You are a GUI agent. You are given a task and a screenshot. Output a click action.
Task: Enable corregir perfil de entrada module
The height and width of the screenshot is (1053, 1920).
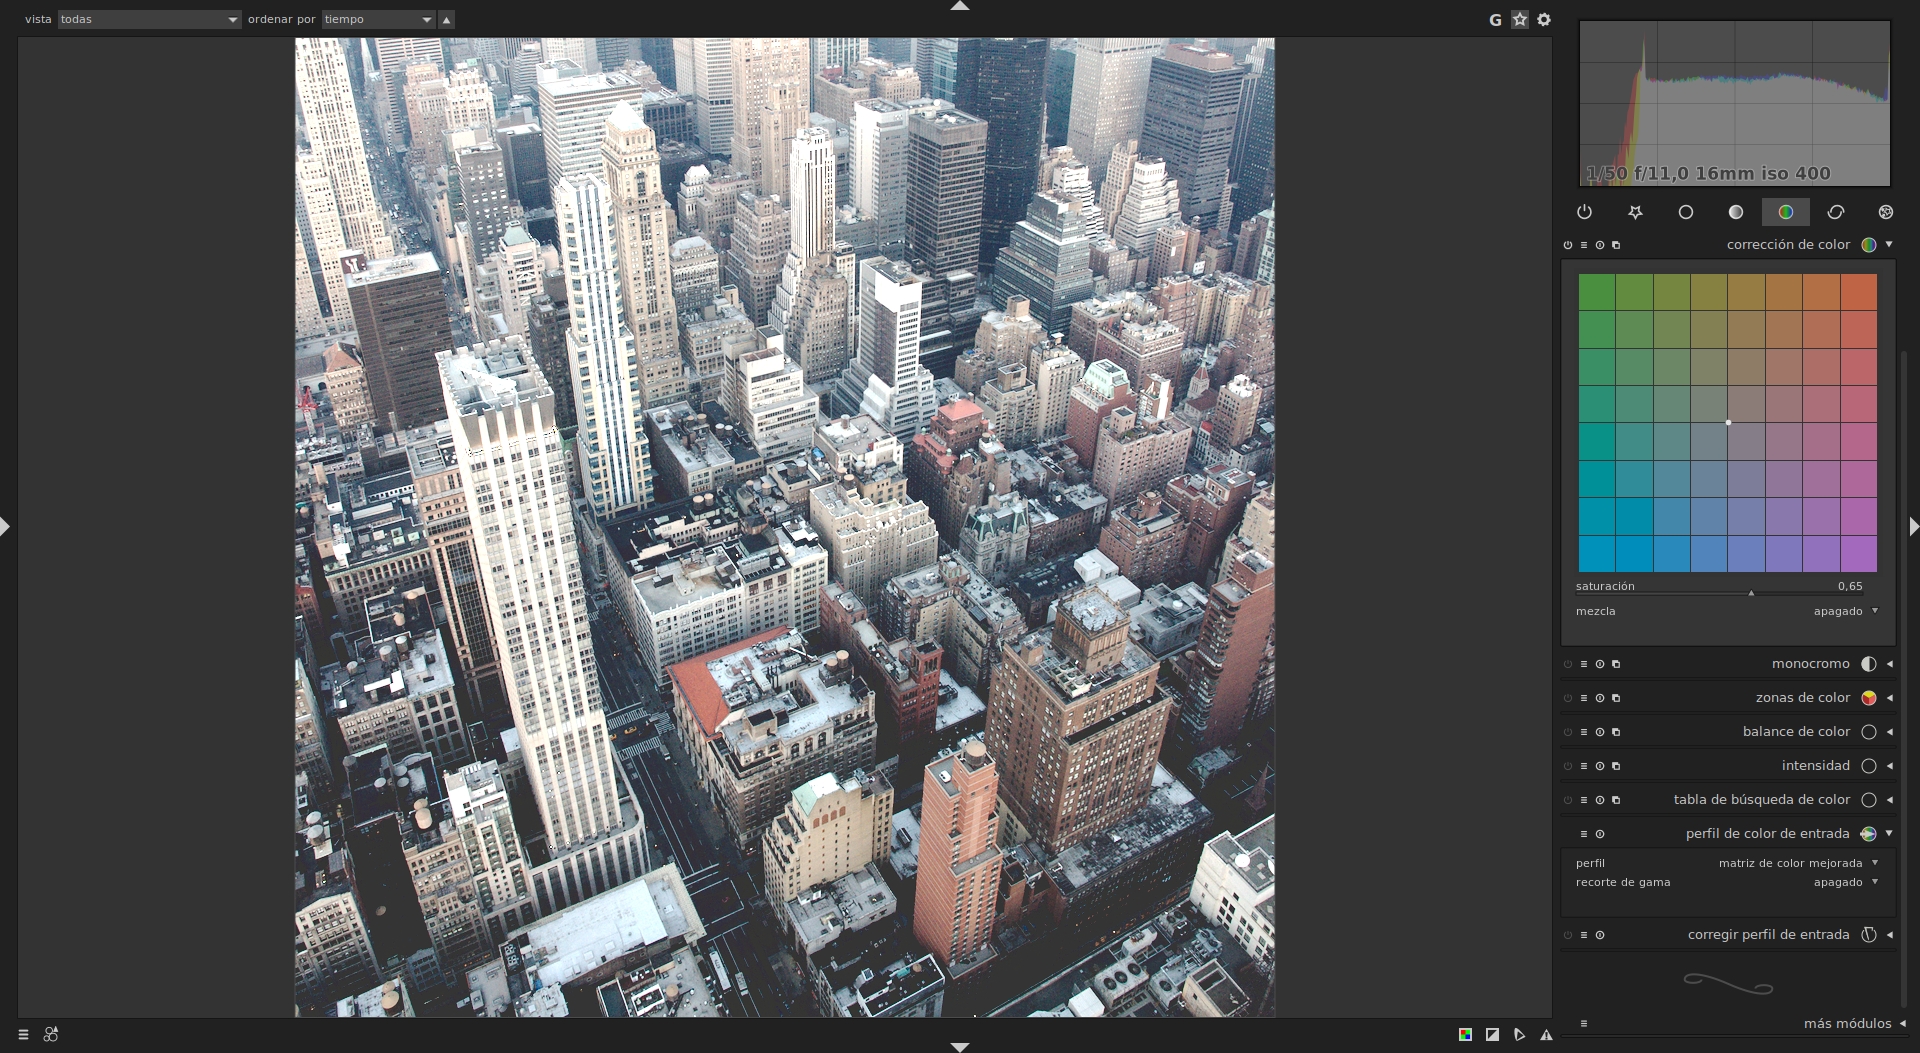click(1568, 935)
